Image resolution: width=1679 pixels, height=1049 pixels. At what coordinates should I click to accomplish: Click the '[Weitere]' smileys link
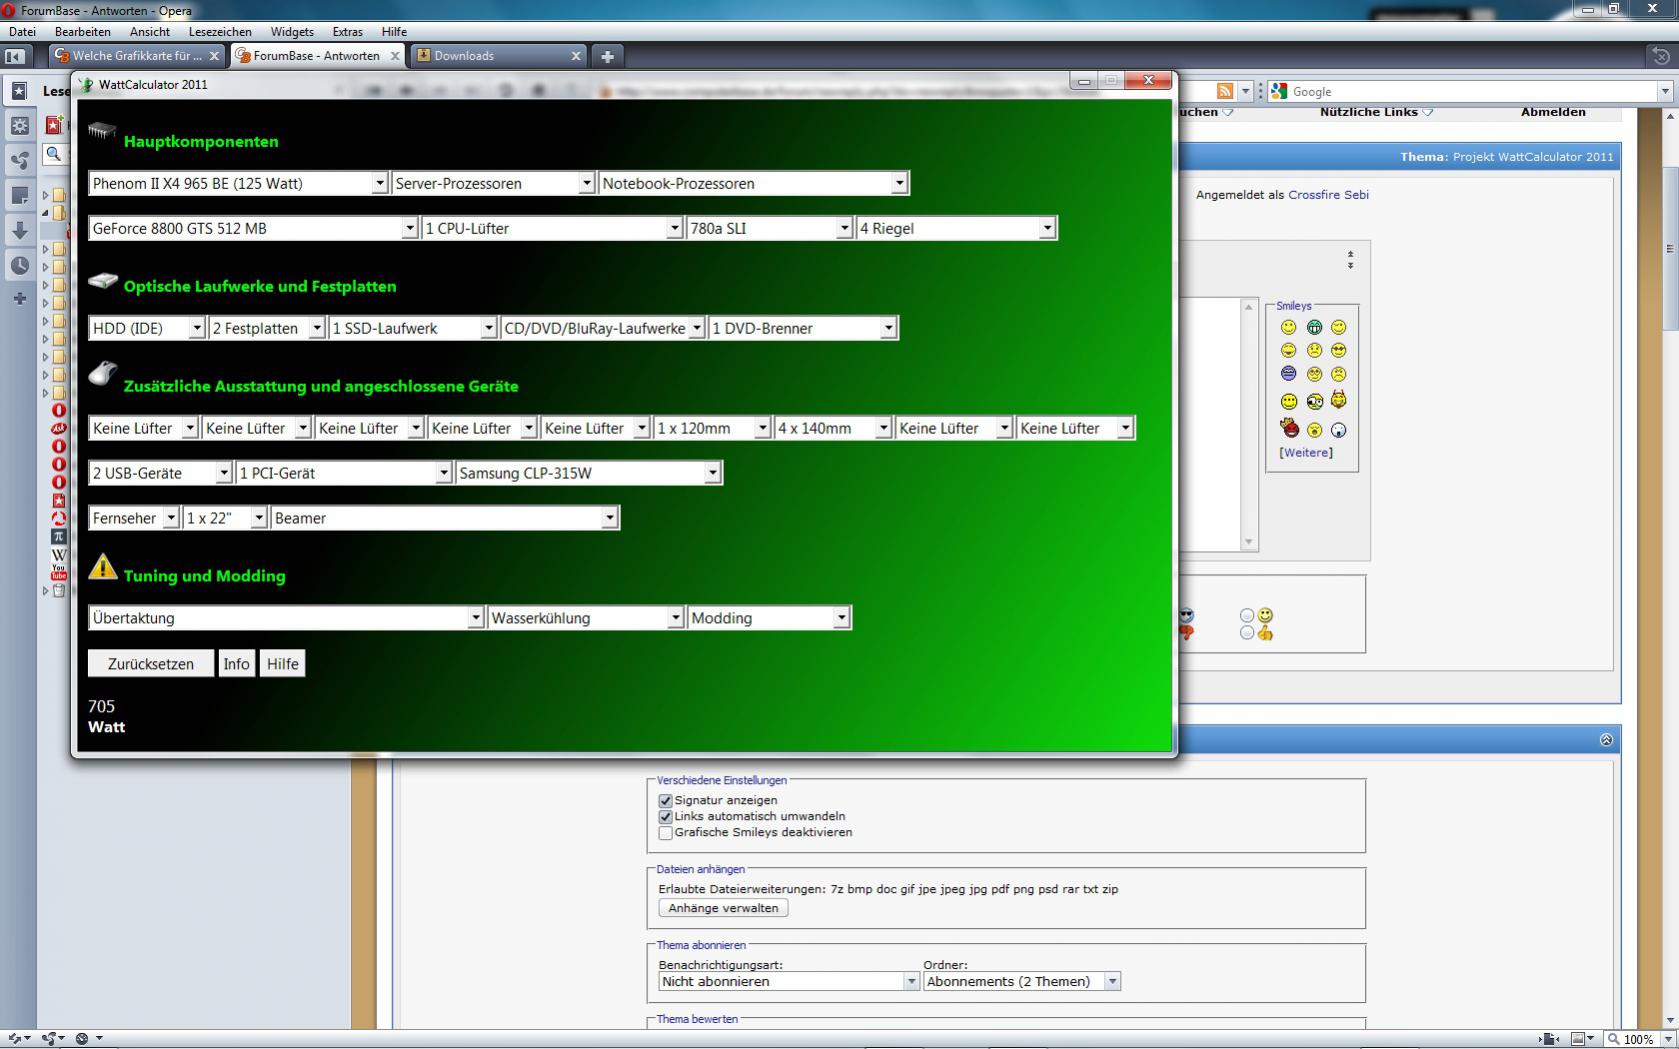click(1306, 453)
